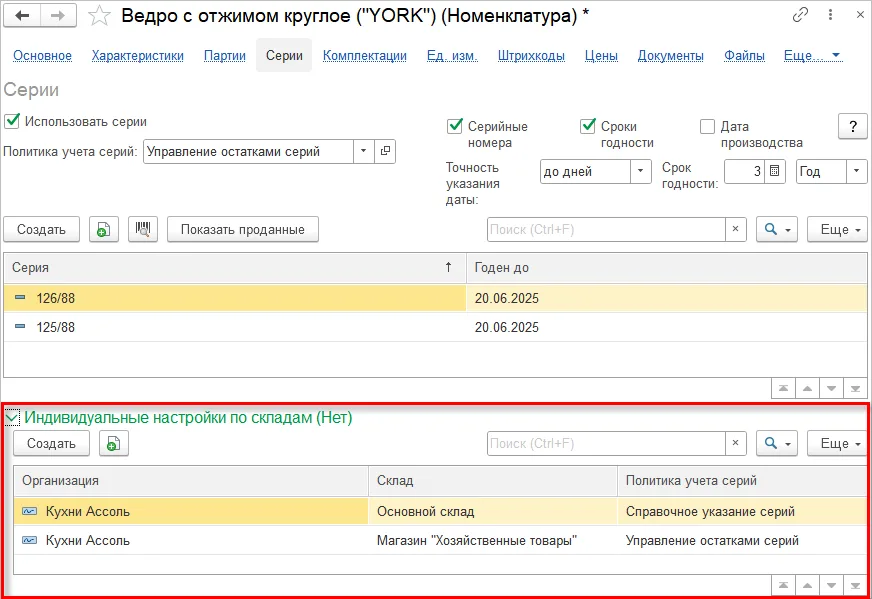This screenshot has height=599, width=872.
Task: Click Показать проданные button
Action: [x=242, y=229]
